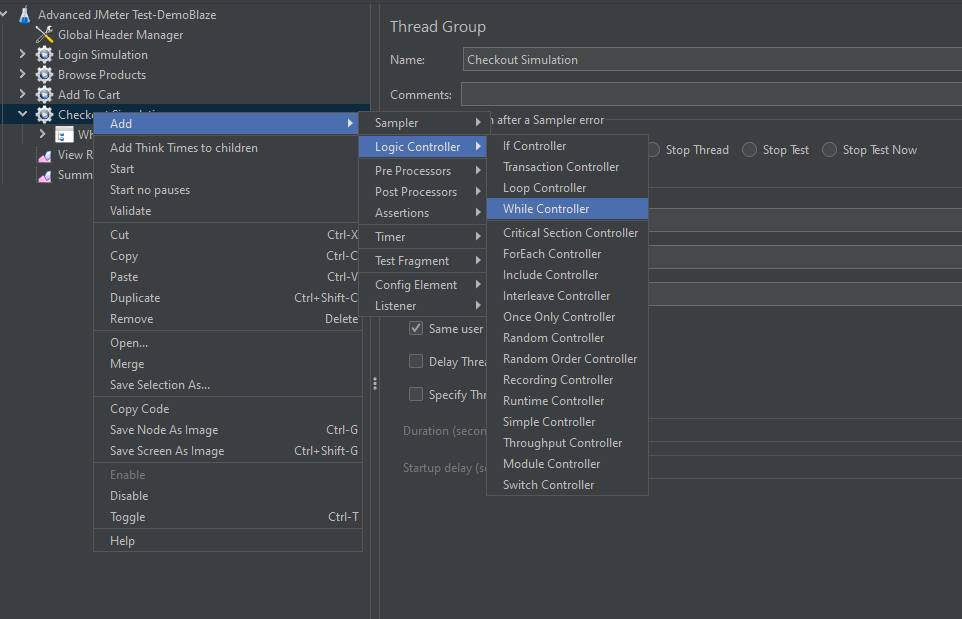The height and width of the screenshot is (619, 962).
Task: Enable the Specify Thread lifetime checkbox
Action: 416,394
